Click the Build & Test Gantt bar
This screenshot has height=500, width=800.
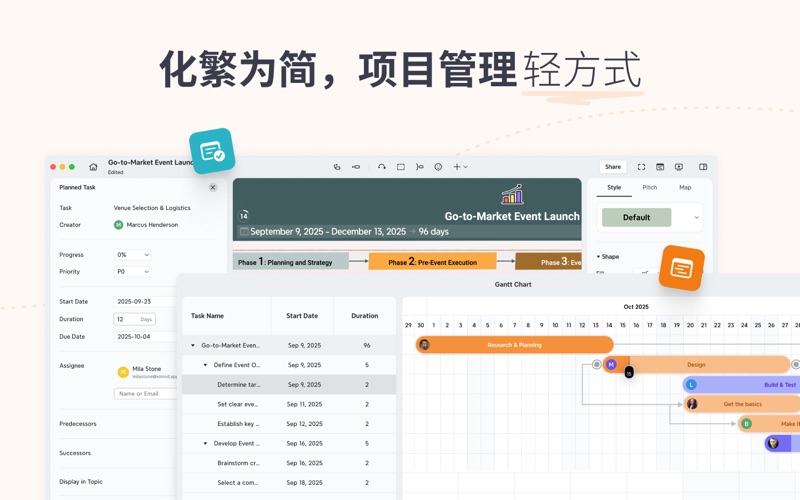point(741,384)
